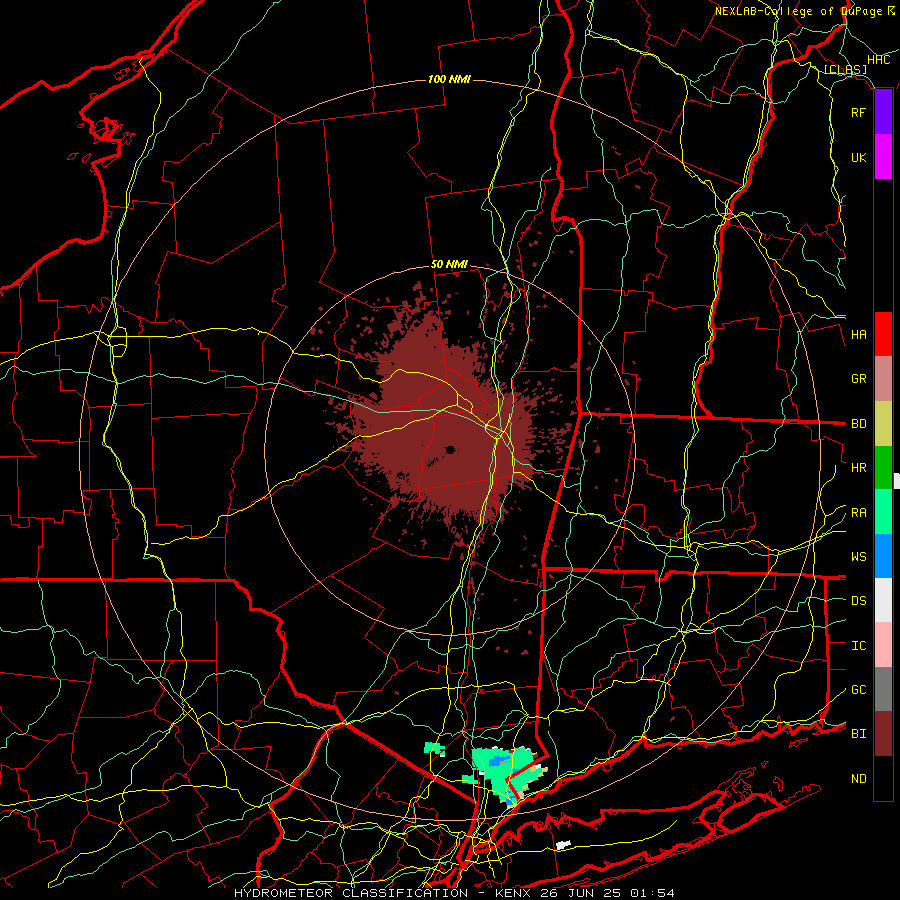Click the ND legend label
Screen dimensions: 900x900
pyautogui.click(x=858, y=778)
